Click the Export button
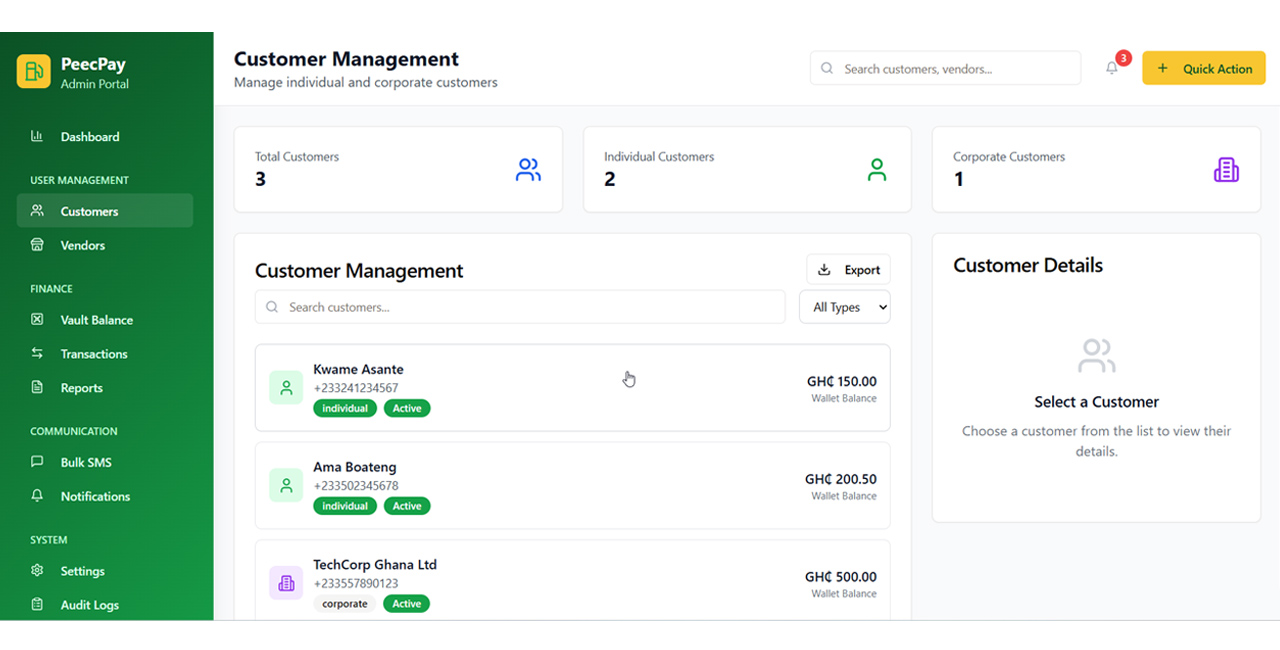 (x=848, y=269)
